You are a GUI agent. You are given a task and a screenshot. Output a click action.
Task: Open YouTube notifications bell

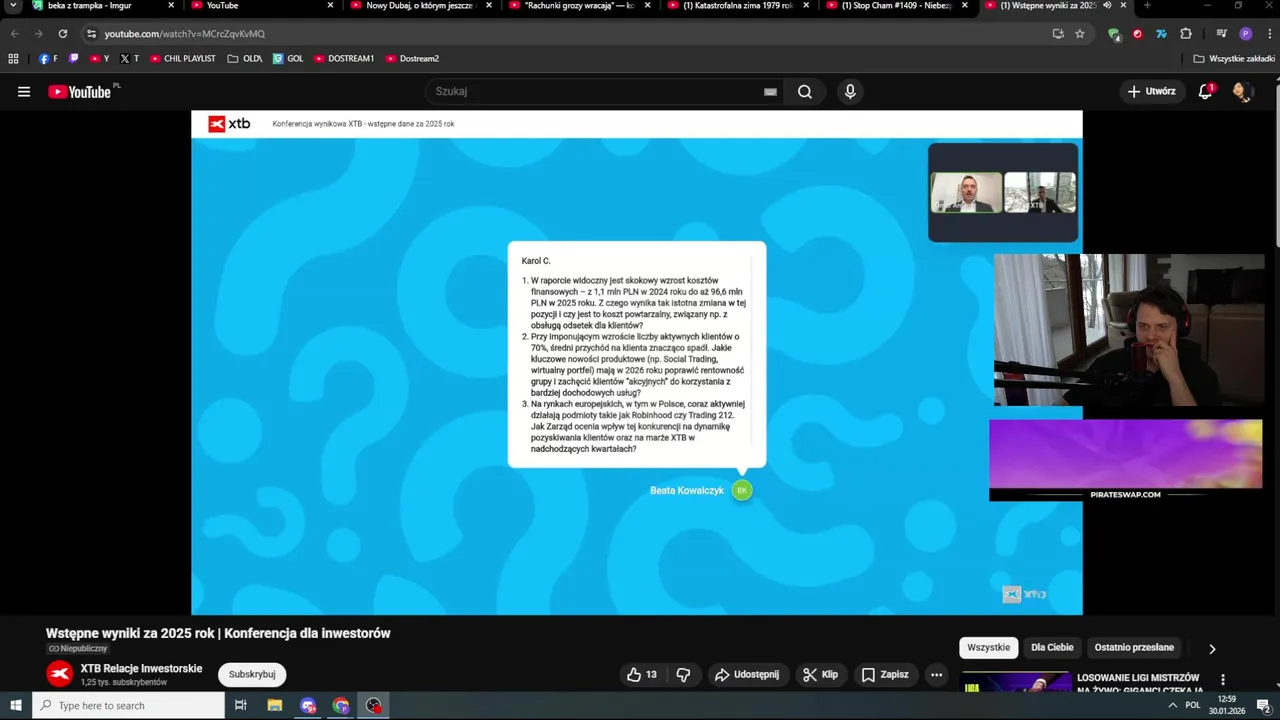[x=1205, y=91]
